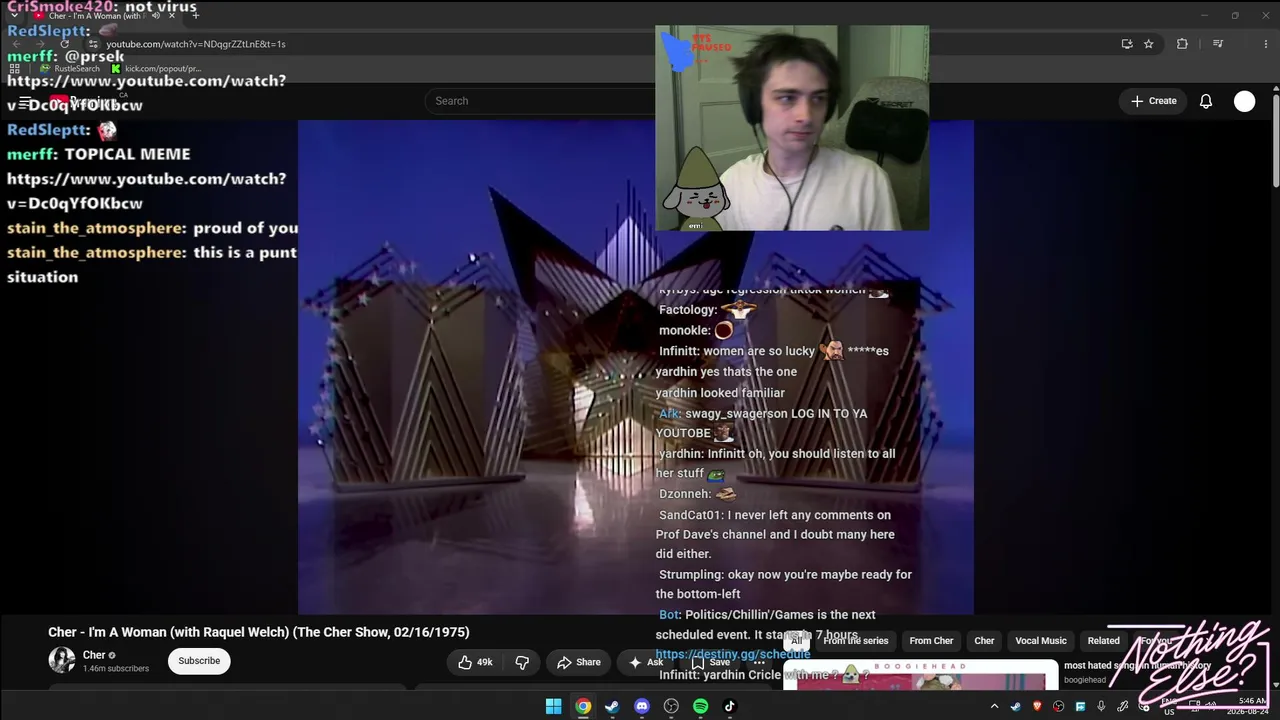Open the RustleSearch bookmark

click(x=69, y=69)
